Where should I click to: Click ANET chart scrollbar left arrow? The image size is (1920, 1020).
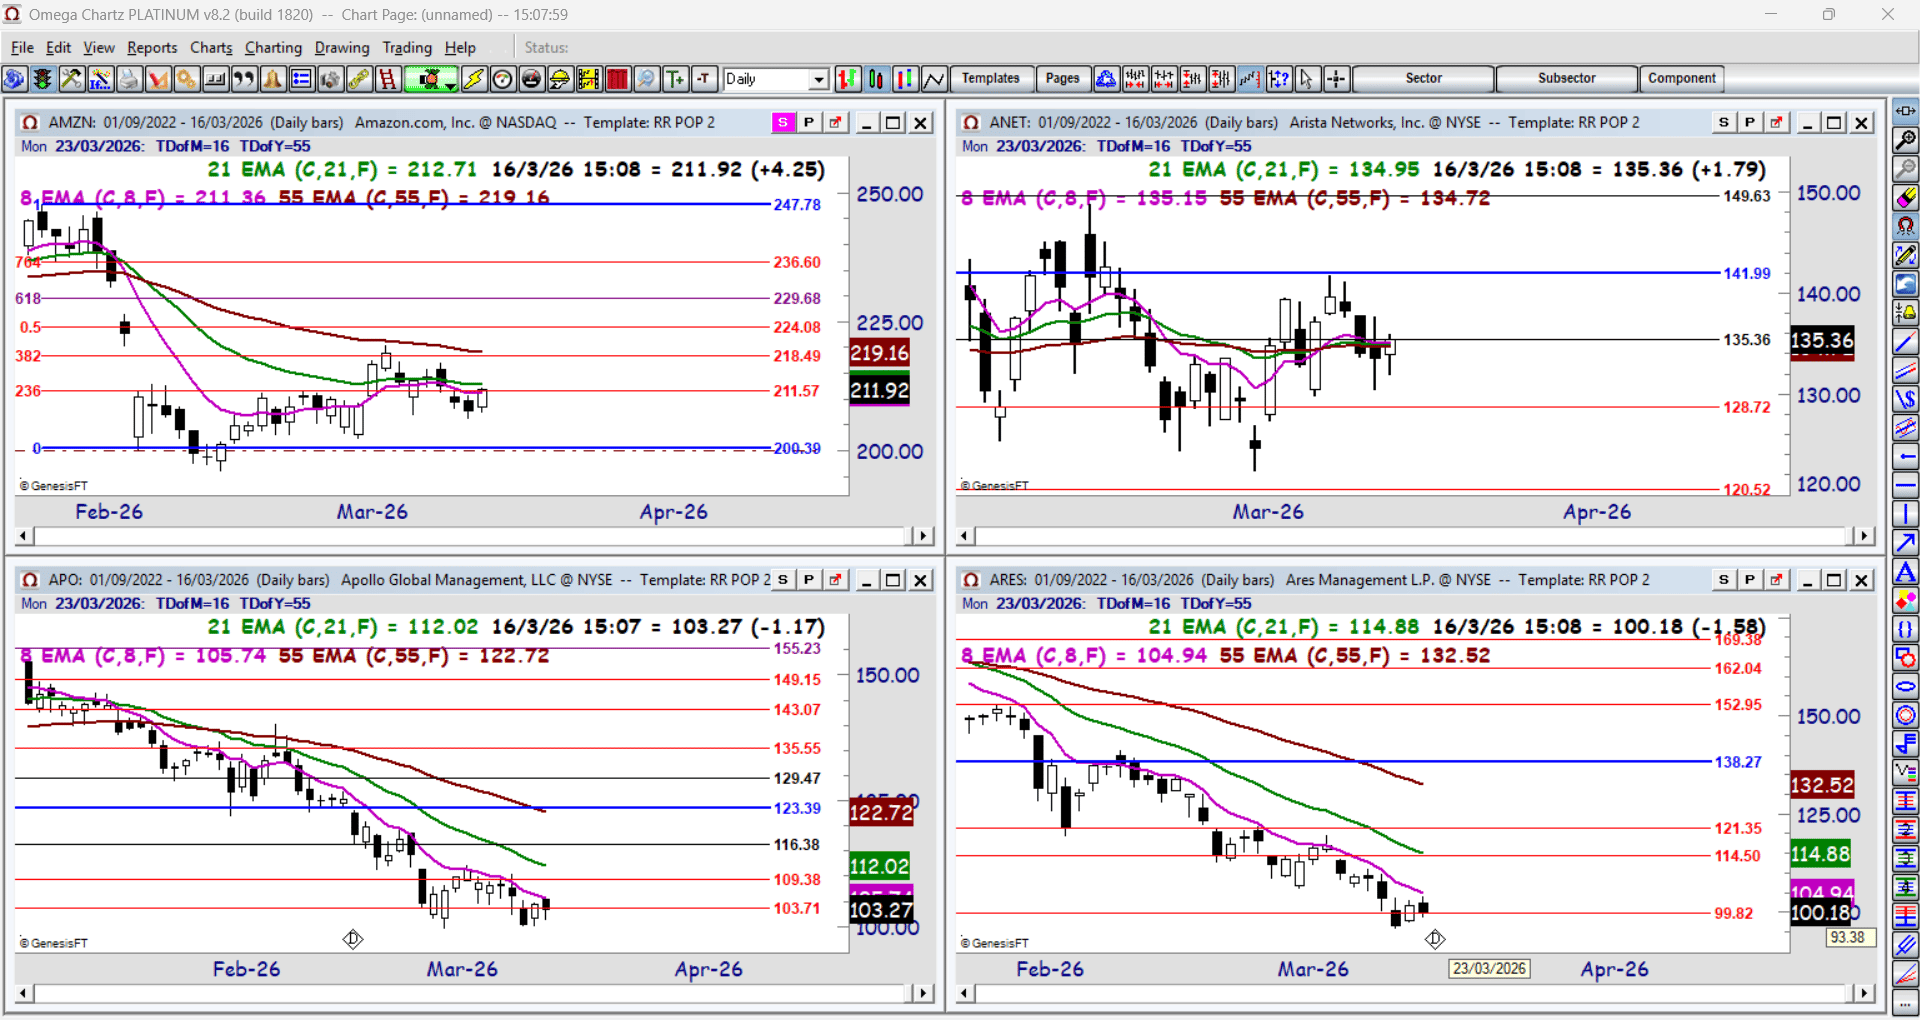(x=964, y=536)
